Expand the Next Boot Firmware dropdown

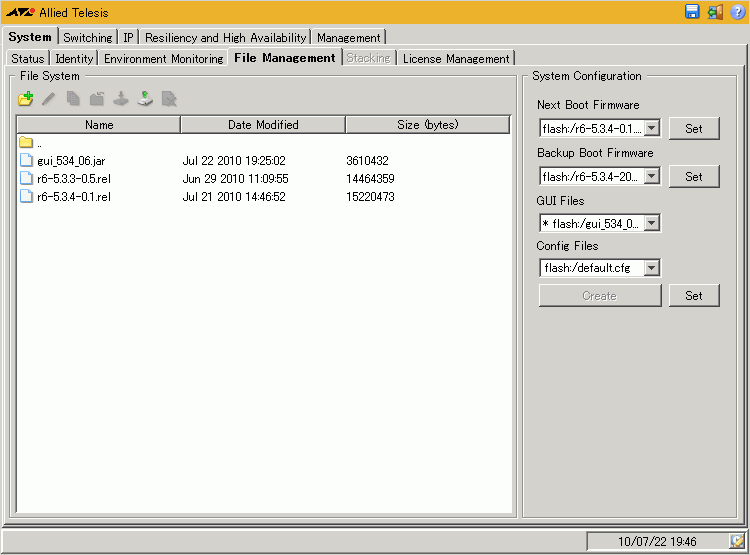click(x=651, y=128)
